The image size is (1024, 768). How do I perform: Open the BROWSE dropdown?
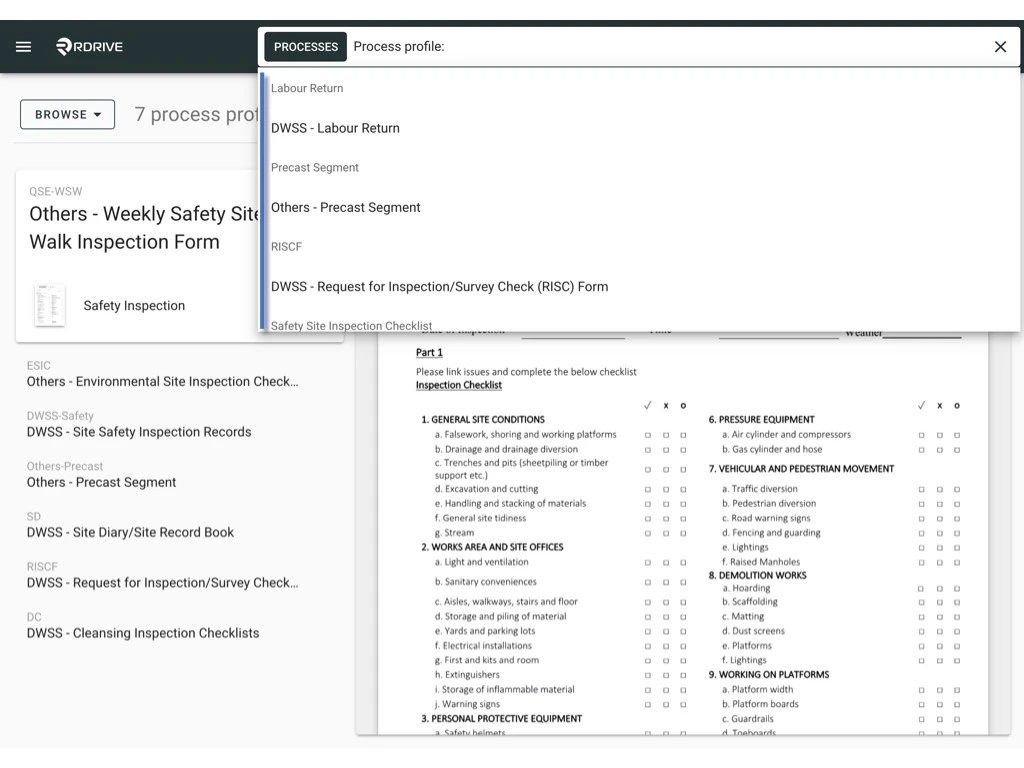click(67, 114)
